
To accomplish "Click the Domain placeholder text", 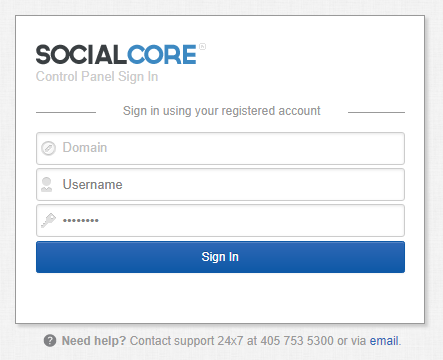I will point(85,148).
